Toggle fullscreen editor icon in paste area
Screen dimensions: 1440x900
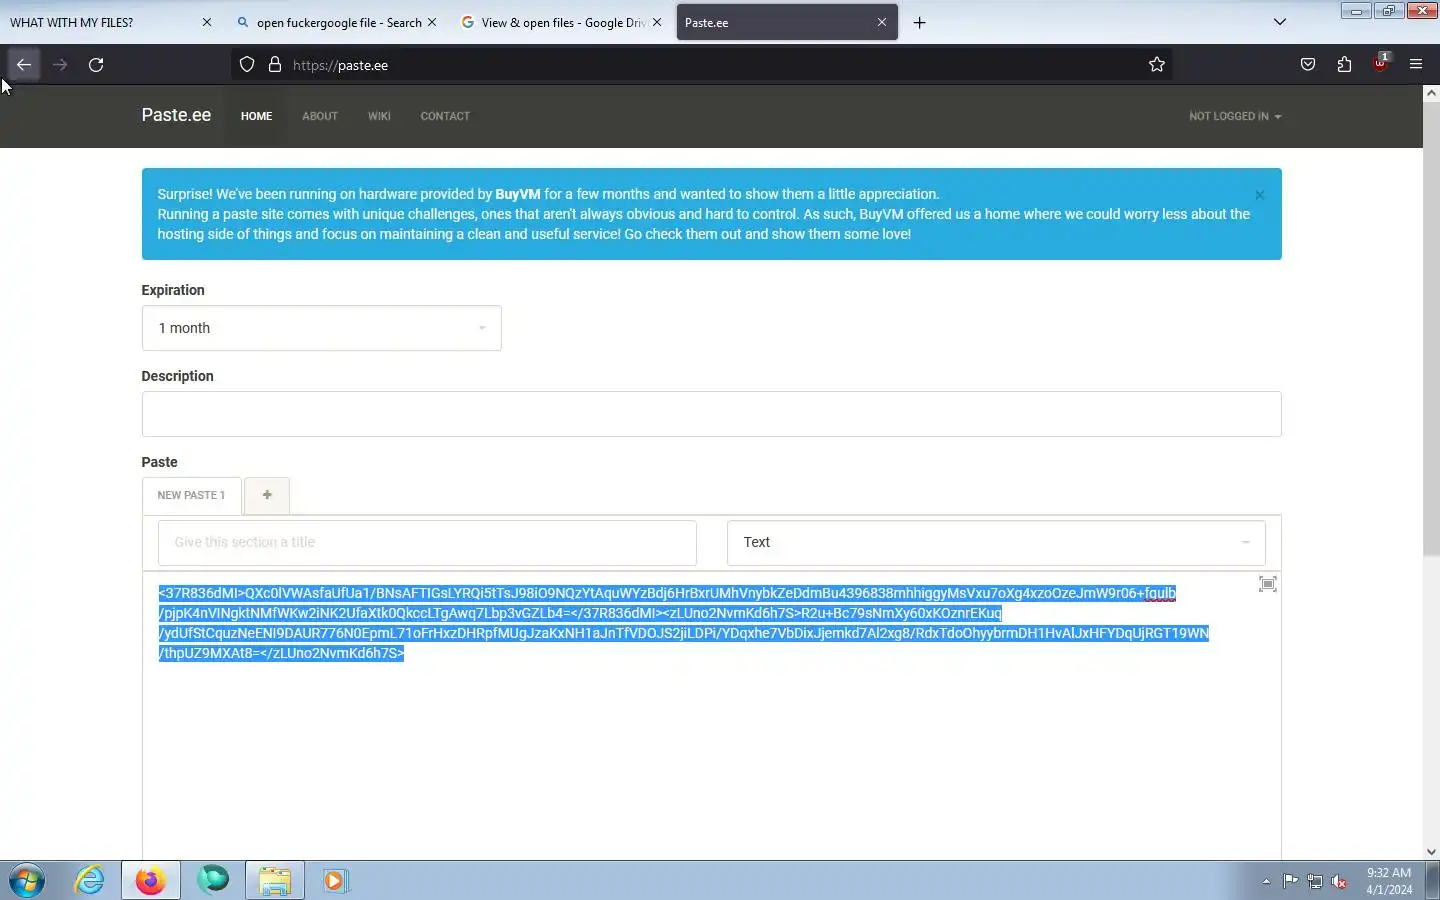1267,584
